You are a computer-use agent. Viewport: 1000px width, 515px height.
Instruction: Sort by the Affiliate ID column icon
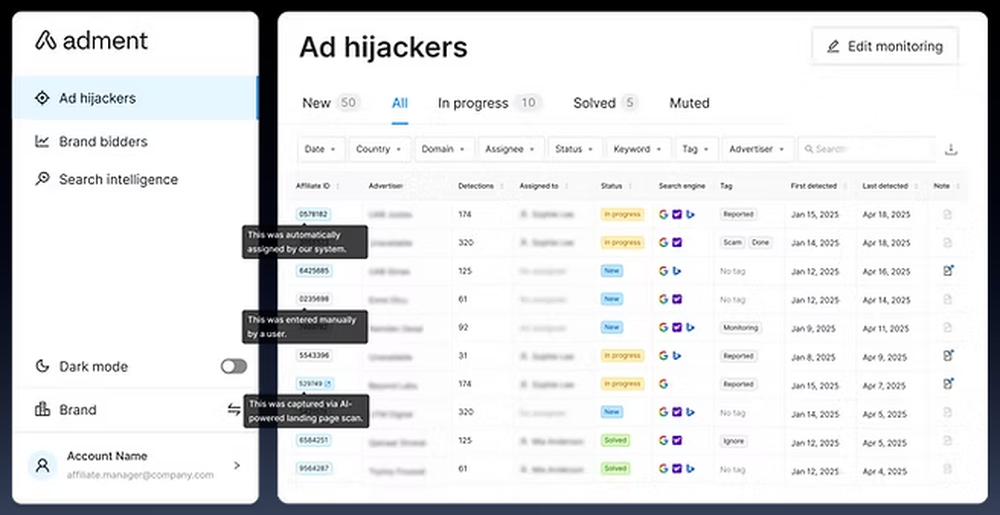(338, 186)
